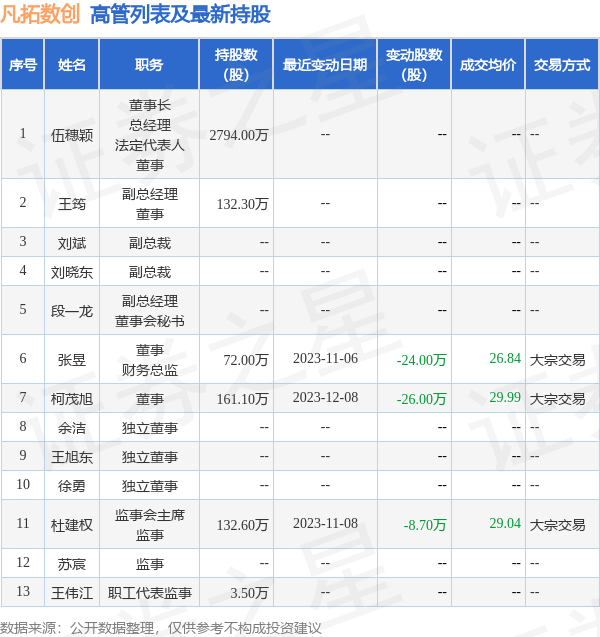Screen dimensions: 600x637
Task: Select the 变动股数(股) column header
Action: (414, 65)
